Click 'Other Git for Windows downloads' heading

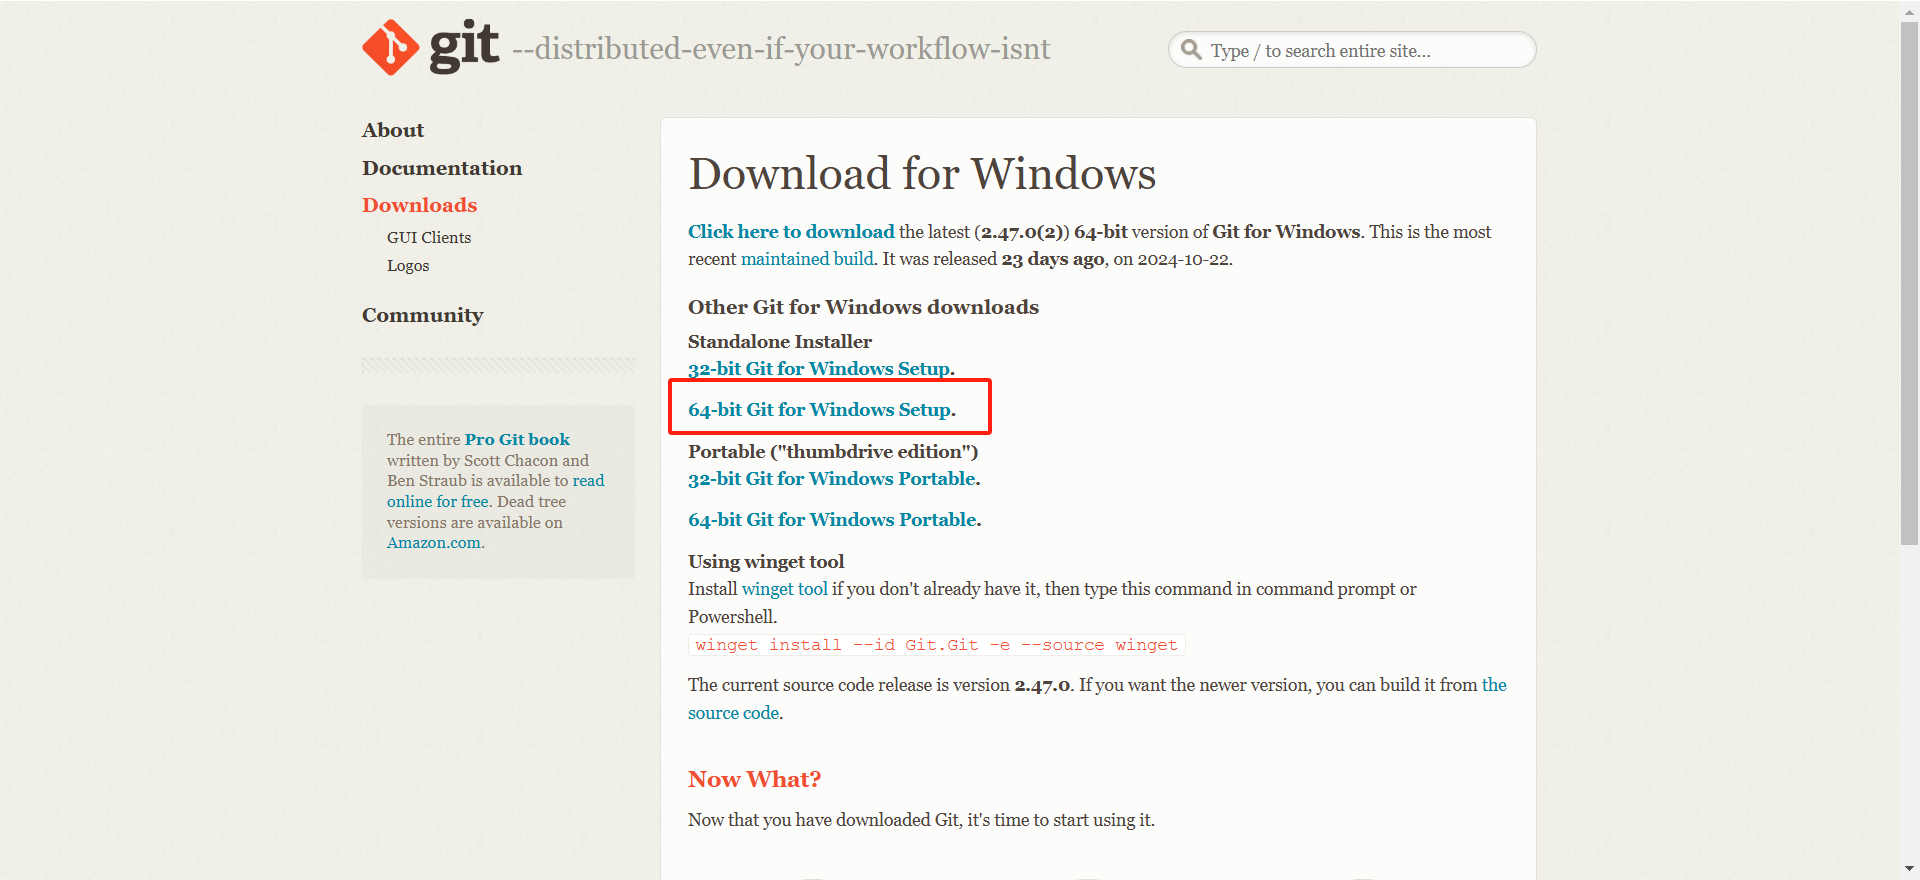pos(863,307)
